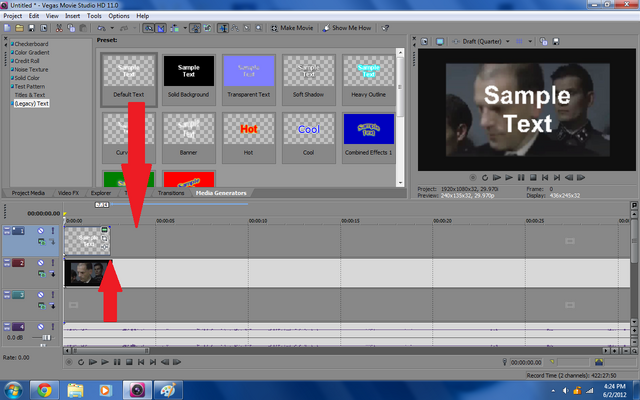Switch to the Transitions tab
The height and width of the screenshot is (400, 640).
pos(171,193)
